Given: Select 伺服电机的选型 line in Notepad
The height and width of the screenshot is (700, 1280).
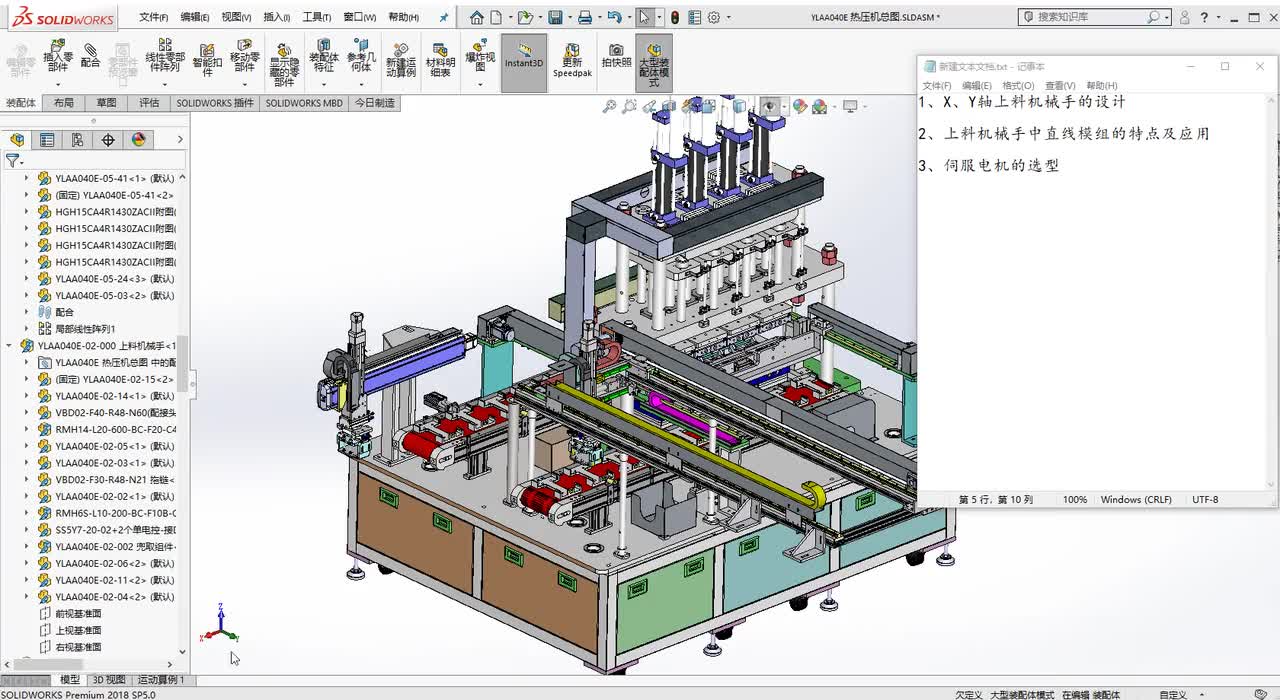Looking at the screenshot, I should point(1002,166).
